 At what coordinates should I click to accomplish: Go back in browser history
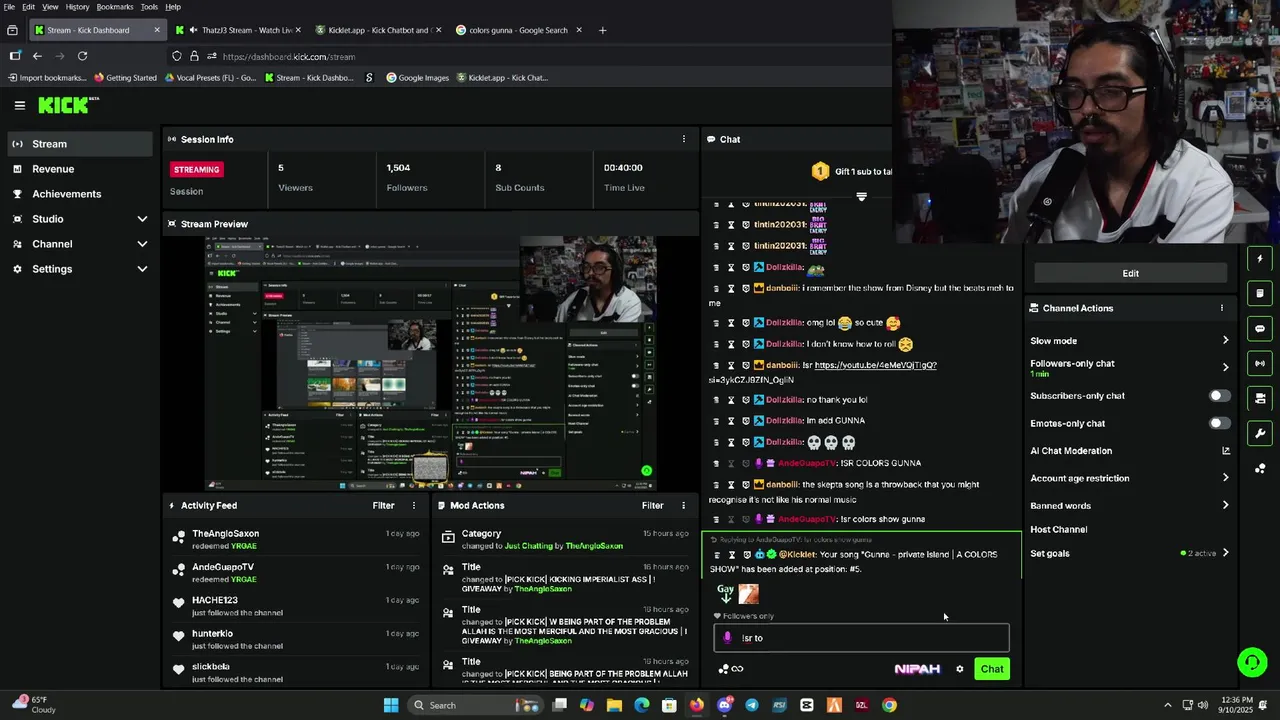point(37,56)
